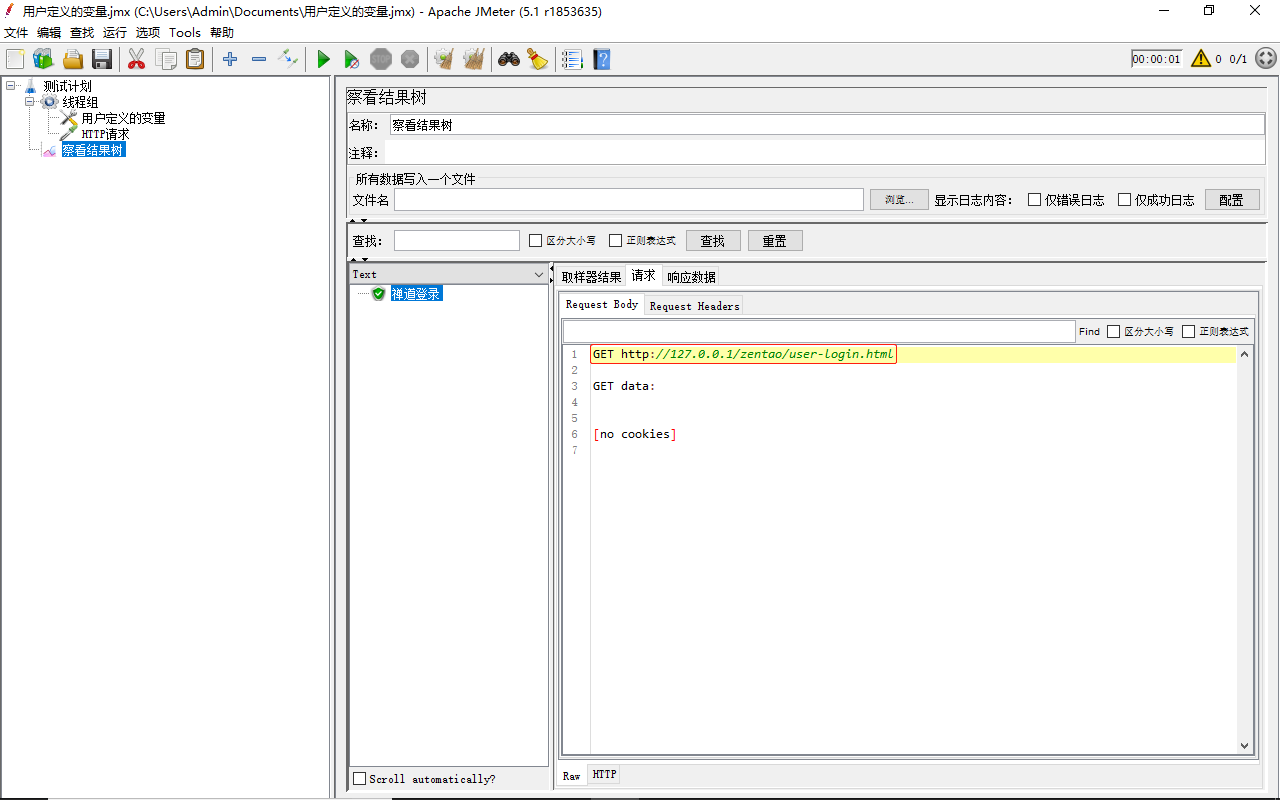Click the Reset Search brush icon
Screen dimensions: 1280x800
coord(538,60)
